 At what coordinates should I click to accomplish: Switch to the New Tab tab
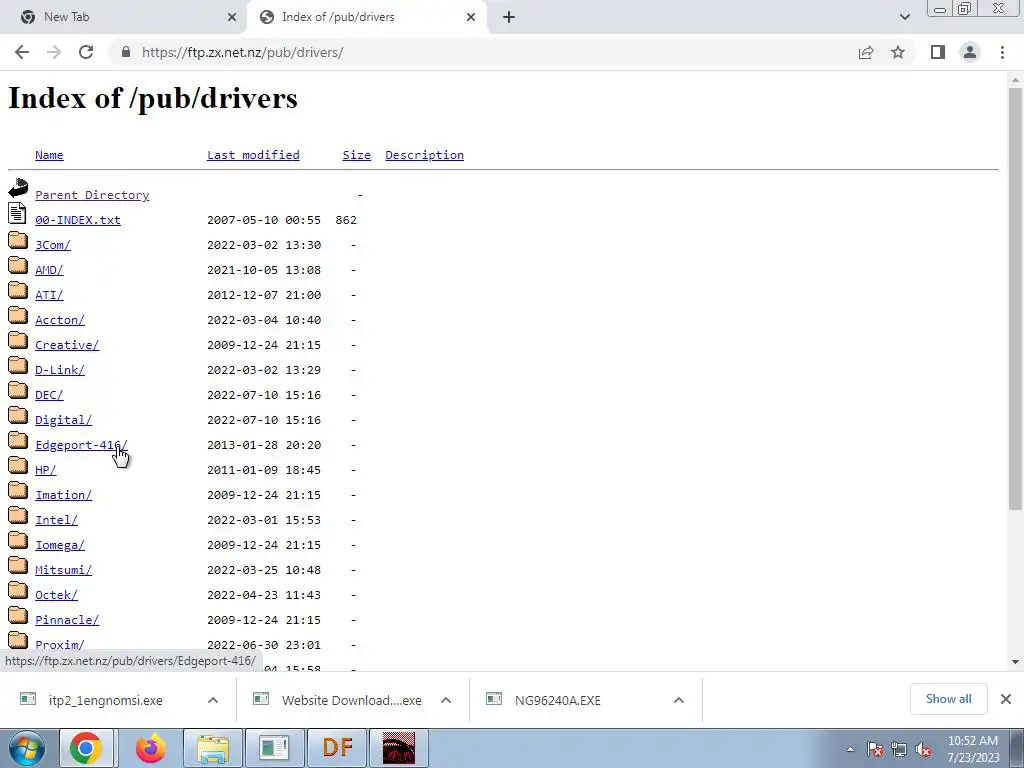pyautogui.click(x=124, y=17)
